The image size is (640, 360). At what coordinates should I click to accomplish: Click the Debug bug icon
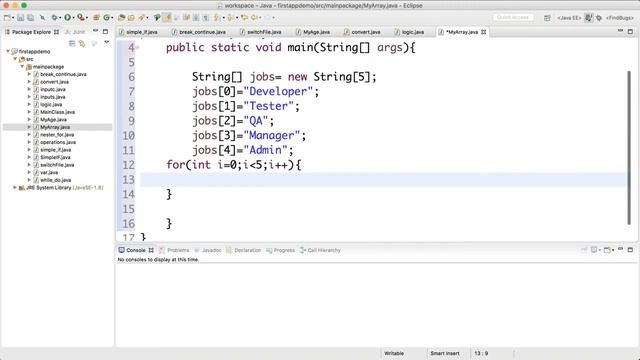coord(54,18)
